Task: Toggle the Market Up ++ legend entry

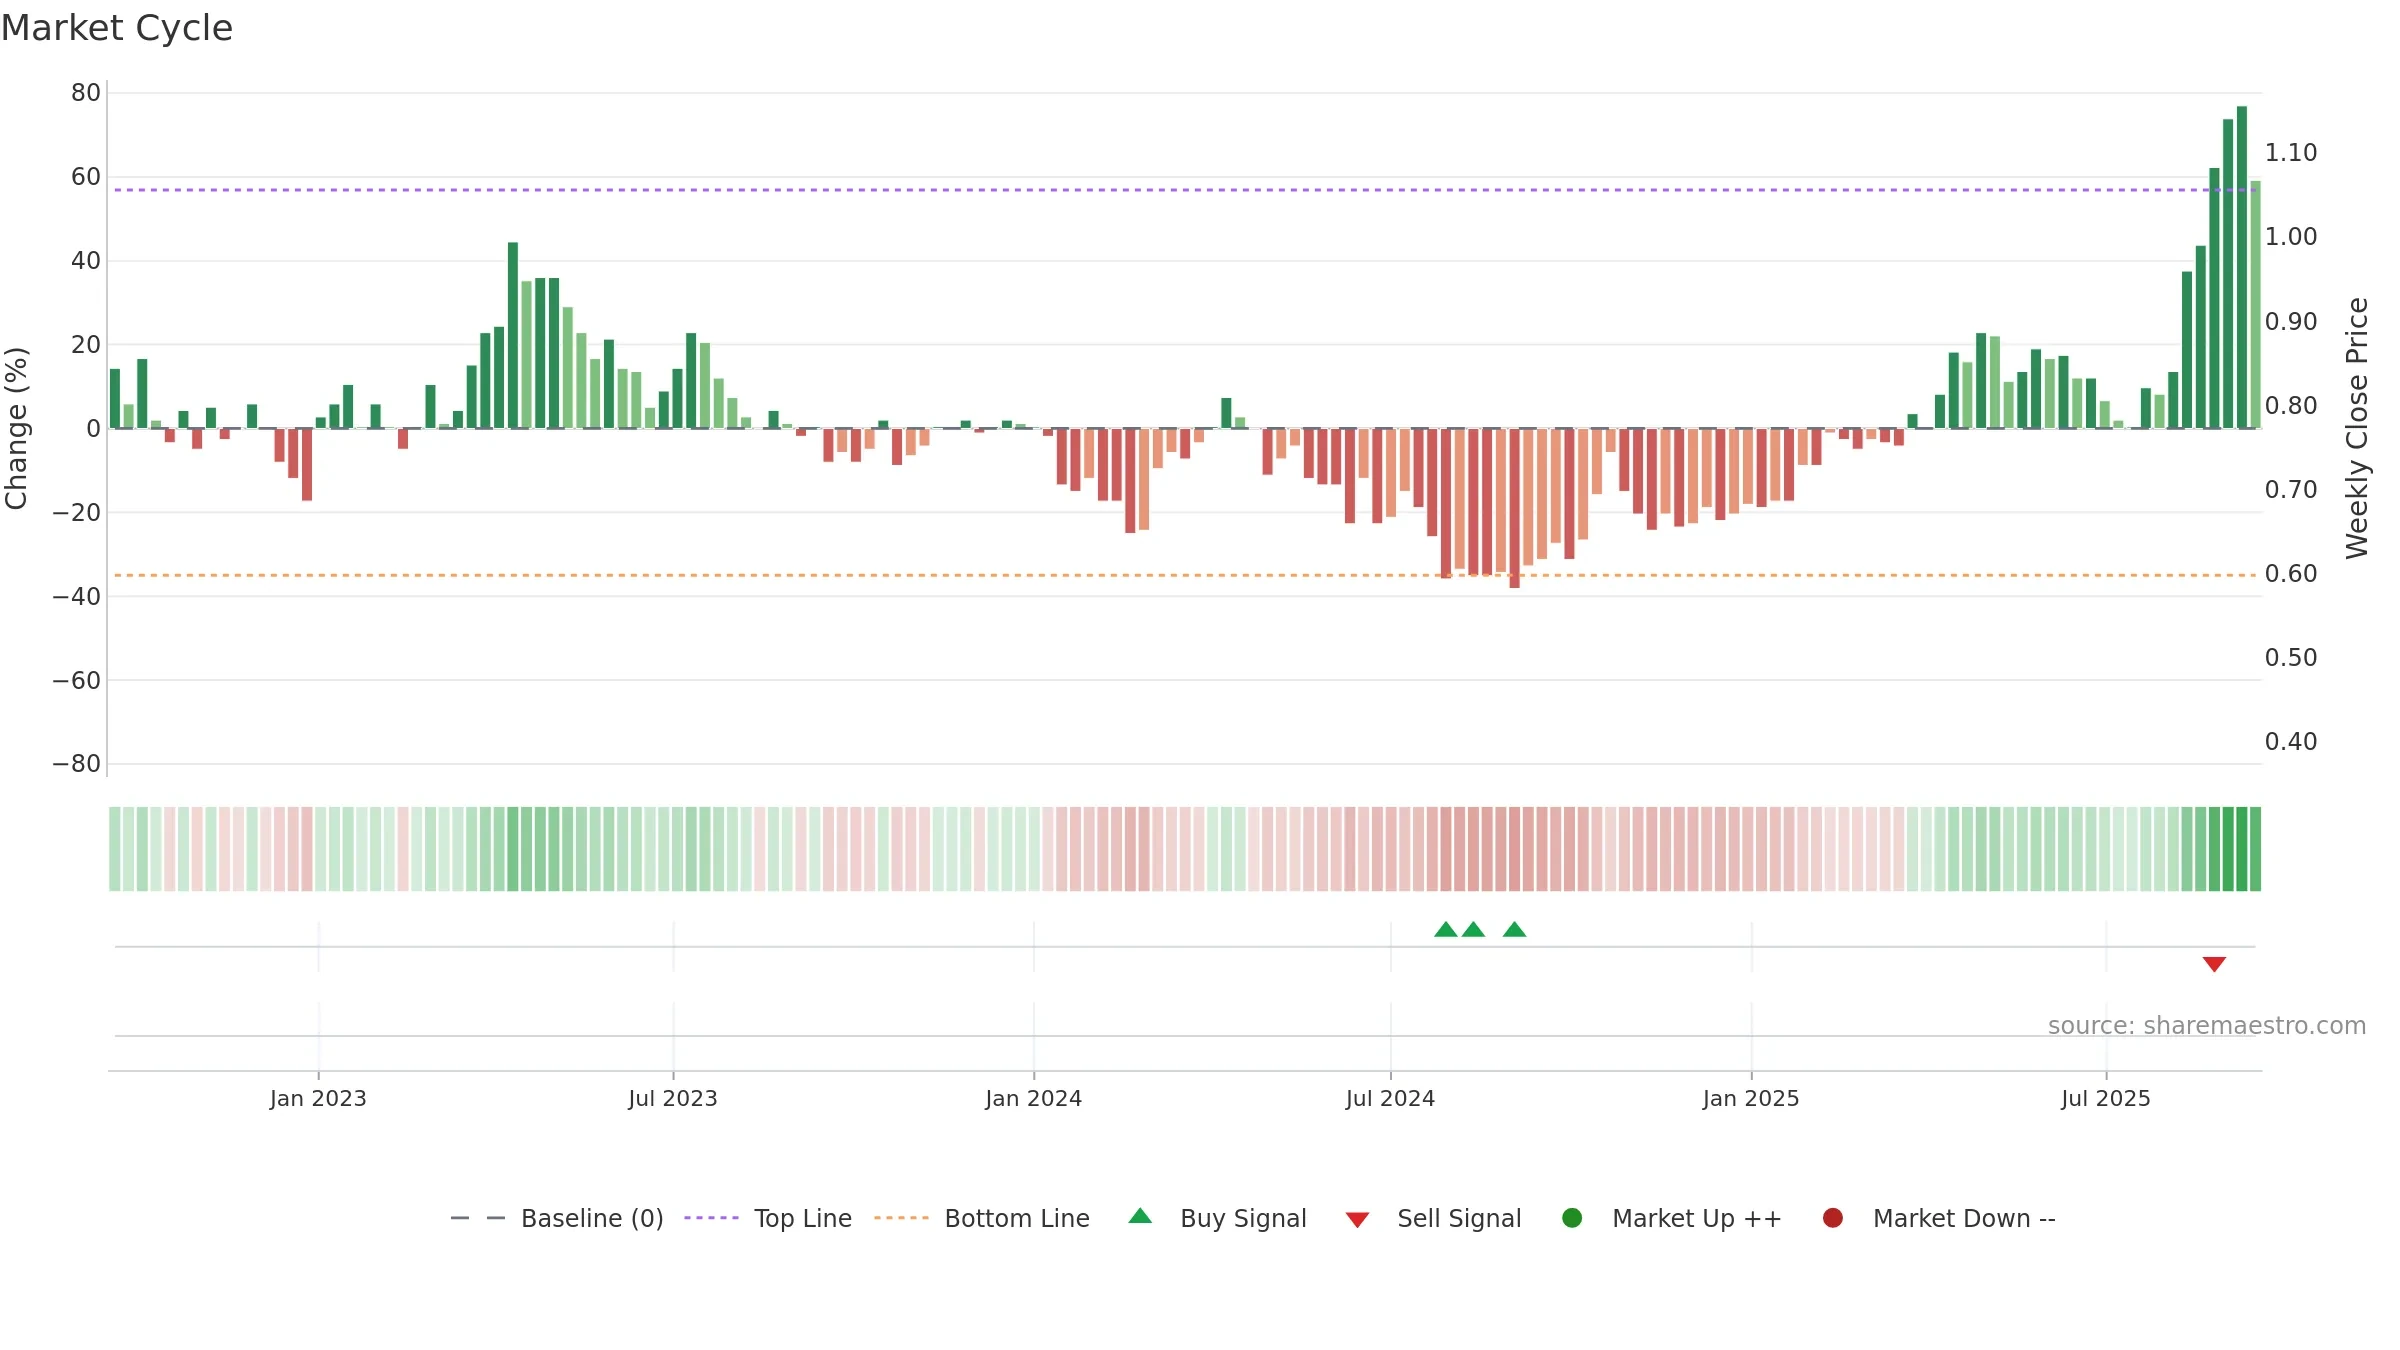Action: tap(1672, 1218)
